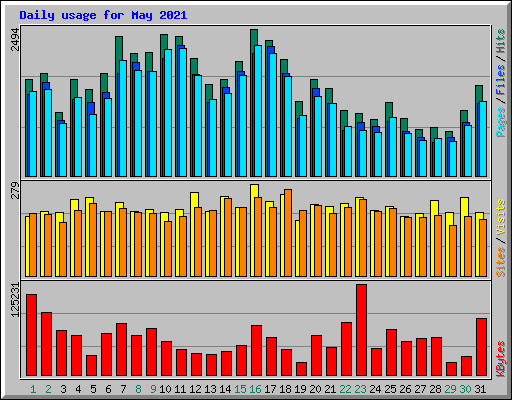The height and width of the screenshot is (400, 512).
Task: Click the cyan Pages bar for day 3
Action: pos(63,150)
